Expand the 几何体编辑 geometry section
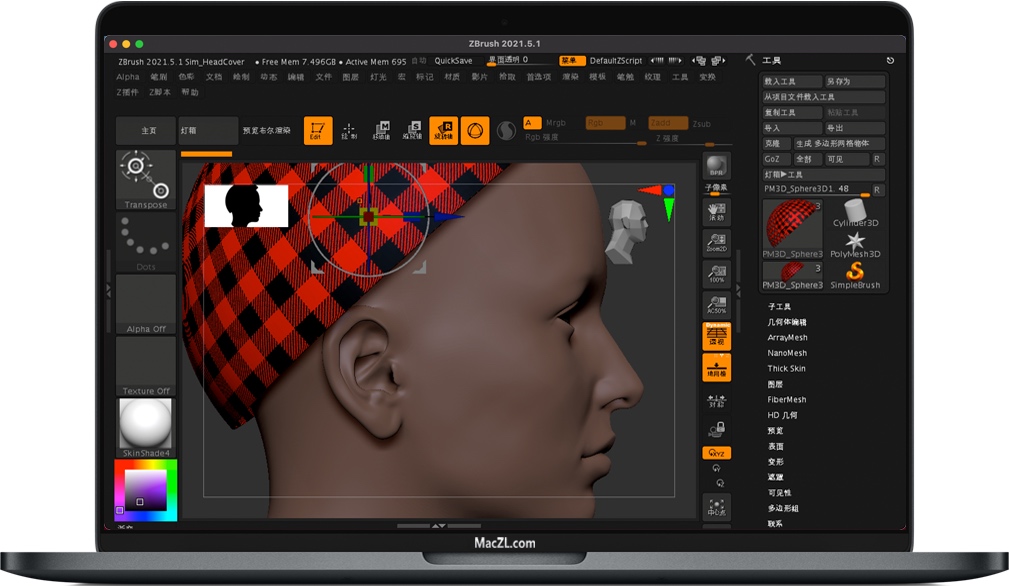The width and height of the screenshot is (1009, 586). tap(790, 324)
